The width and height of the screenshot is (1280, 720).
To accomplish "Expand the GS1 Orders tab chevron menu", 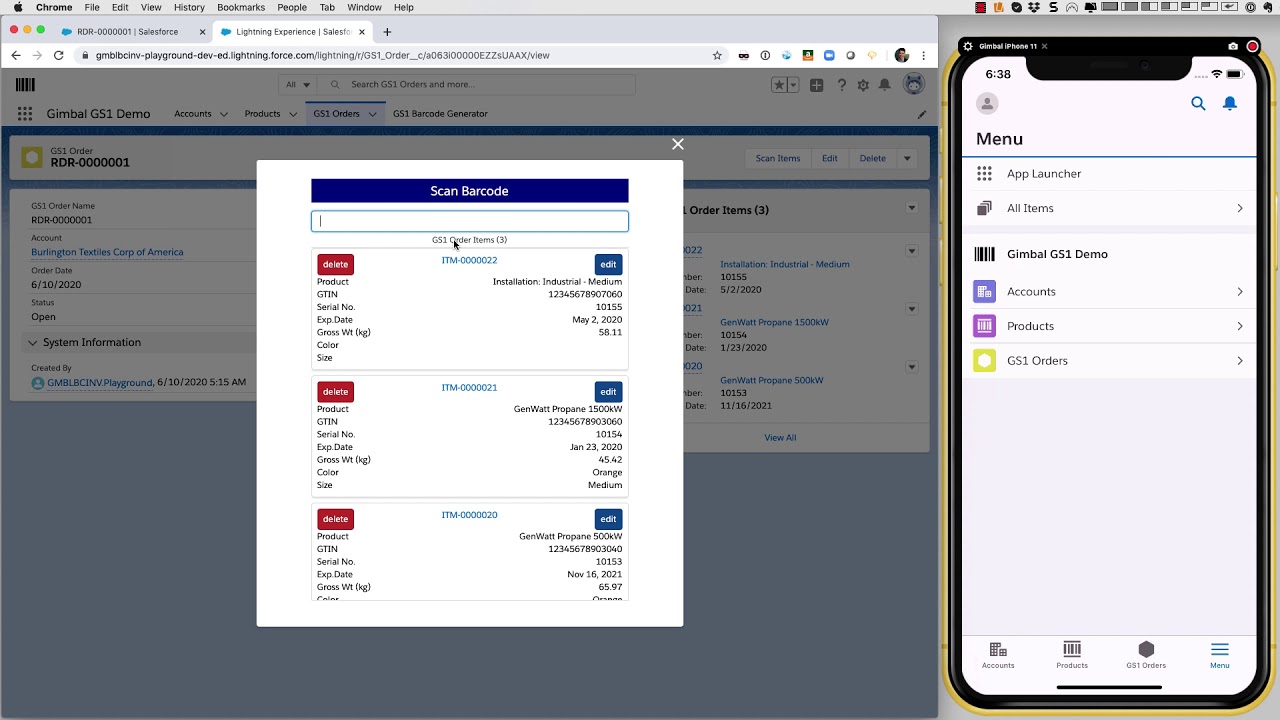I will click(x=372, y=114).
